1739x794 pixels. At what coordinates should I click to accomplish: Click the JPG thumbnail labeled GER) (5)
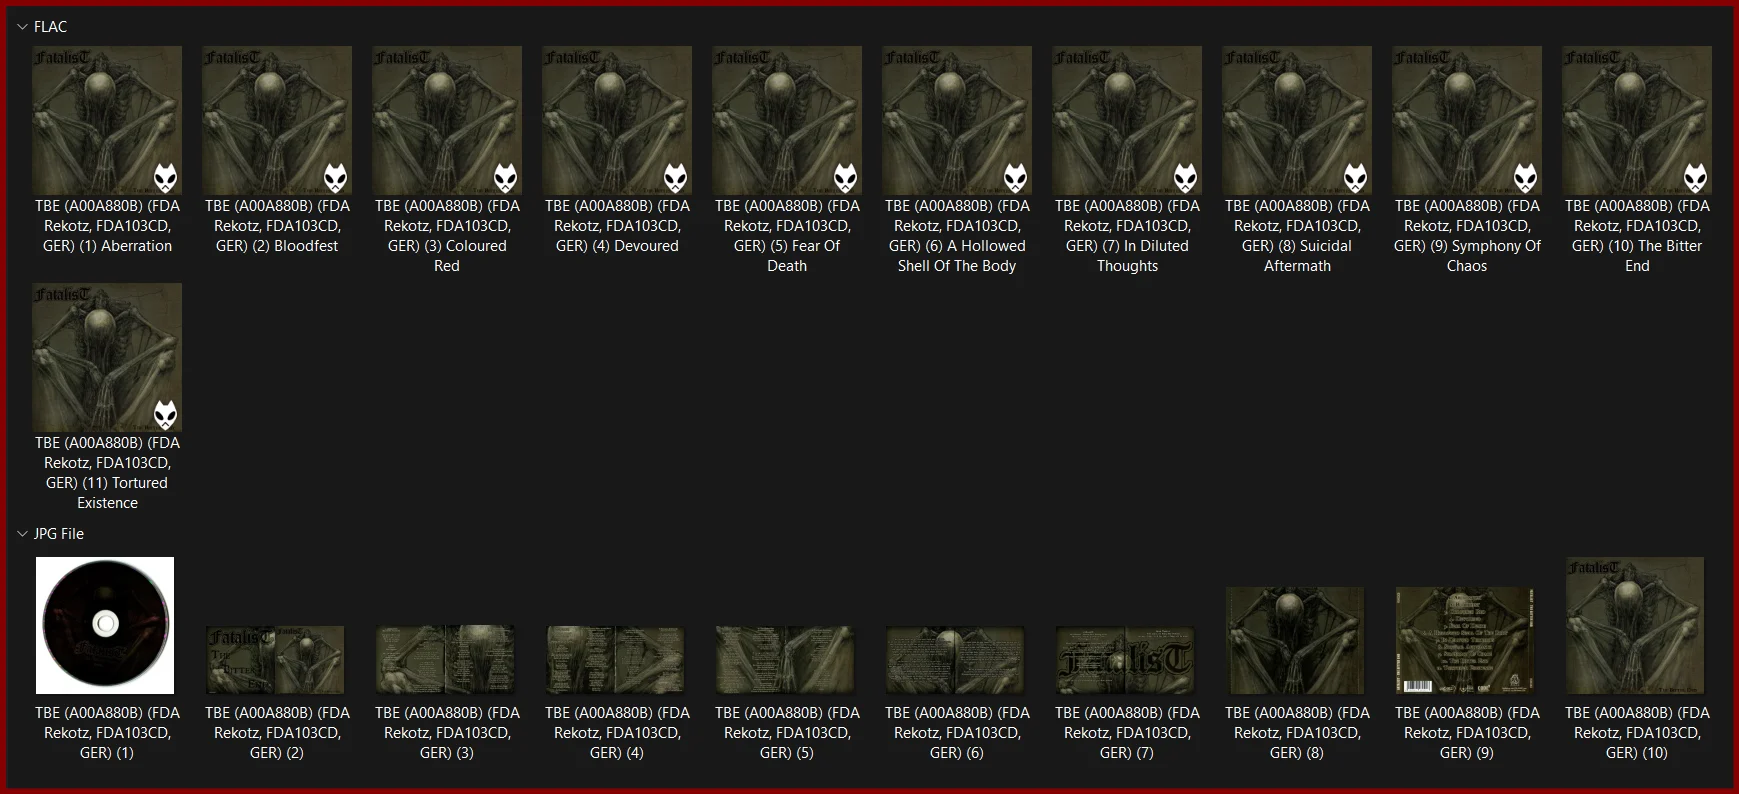point(785,660)
